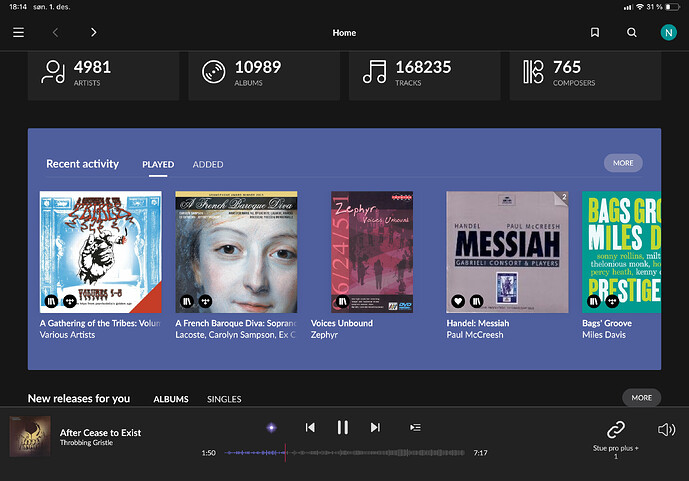This screenshot has height=481, width=689.
Task: Open bookmarks from the header
Action: [595, 33]
